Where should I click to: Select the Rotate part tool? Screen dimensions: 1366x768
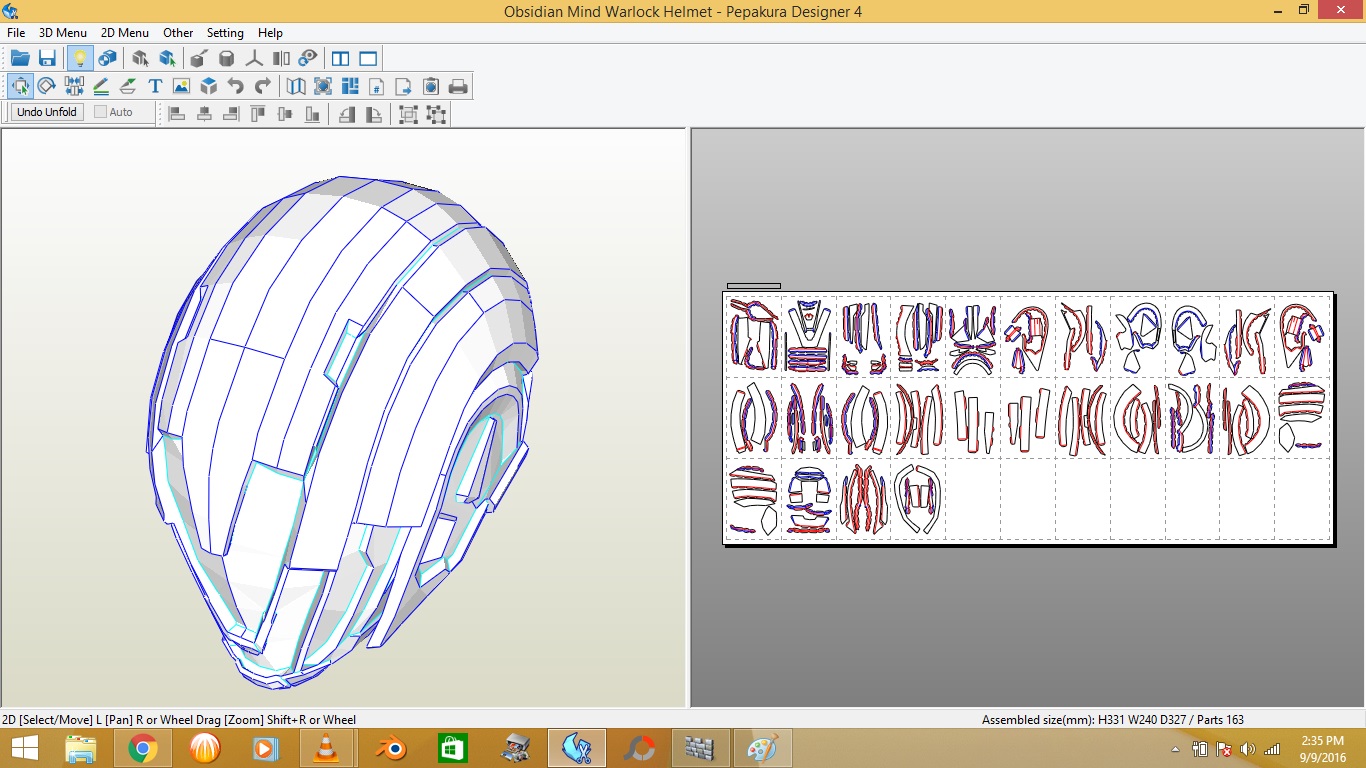pos(47,86)
